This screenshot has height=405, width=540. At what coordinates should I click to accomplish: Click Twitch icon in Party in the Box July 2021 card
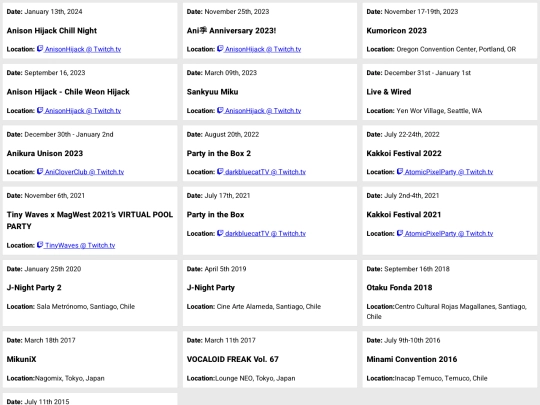[x=220, y=233]
